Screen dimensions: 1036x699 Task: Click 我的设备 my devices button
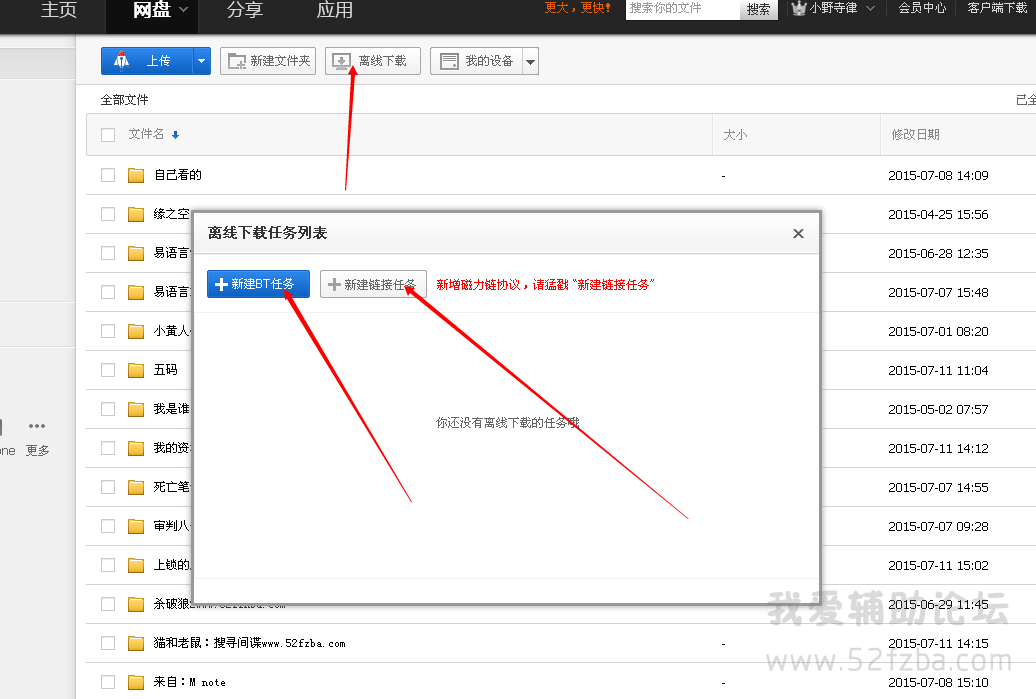click(x=477, y=61)
